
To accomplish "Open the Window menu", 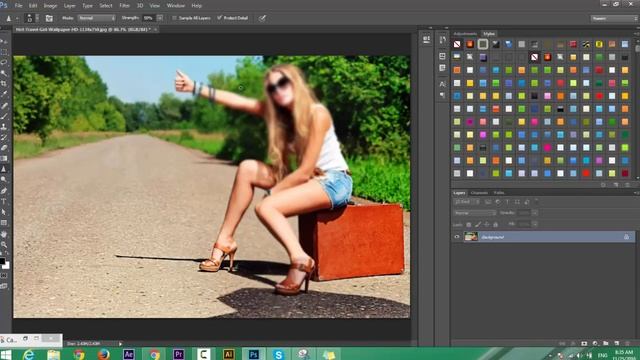I will coord(176,6).
